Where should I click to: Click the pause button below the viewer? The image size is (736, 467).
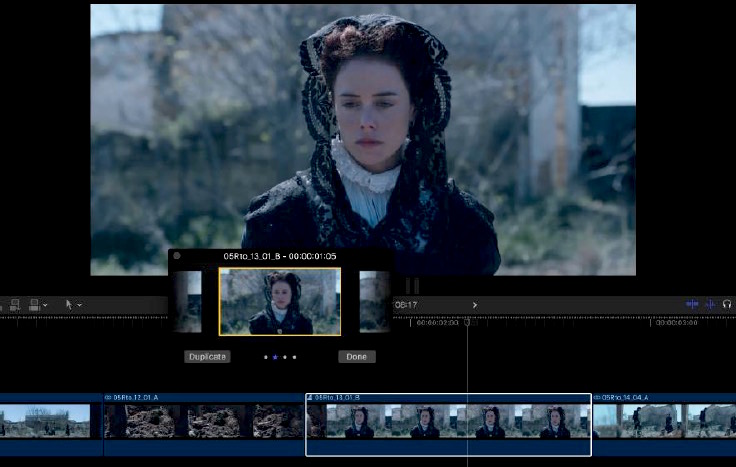pos(412,285)
